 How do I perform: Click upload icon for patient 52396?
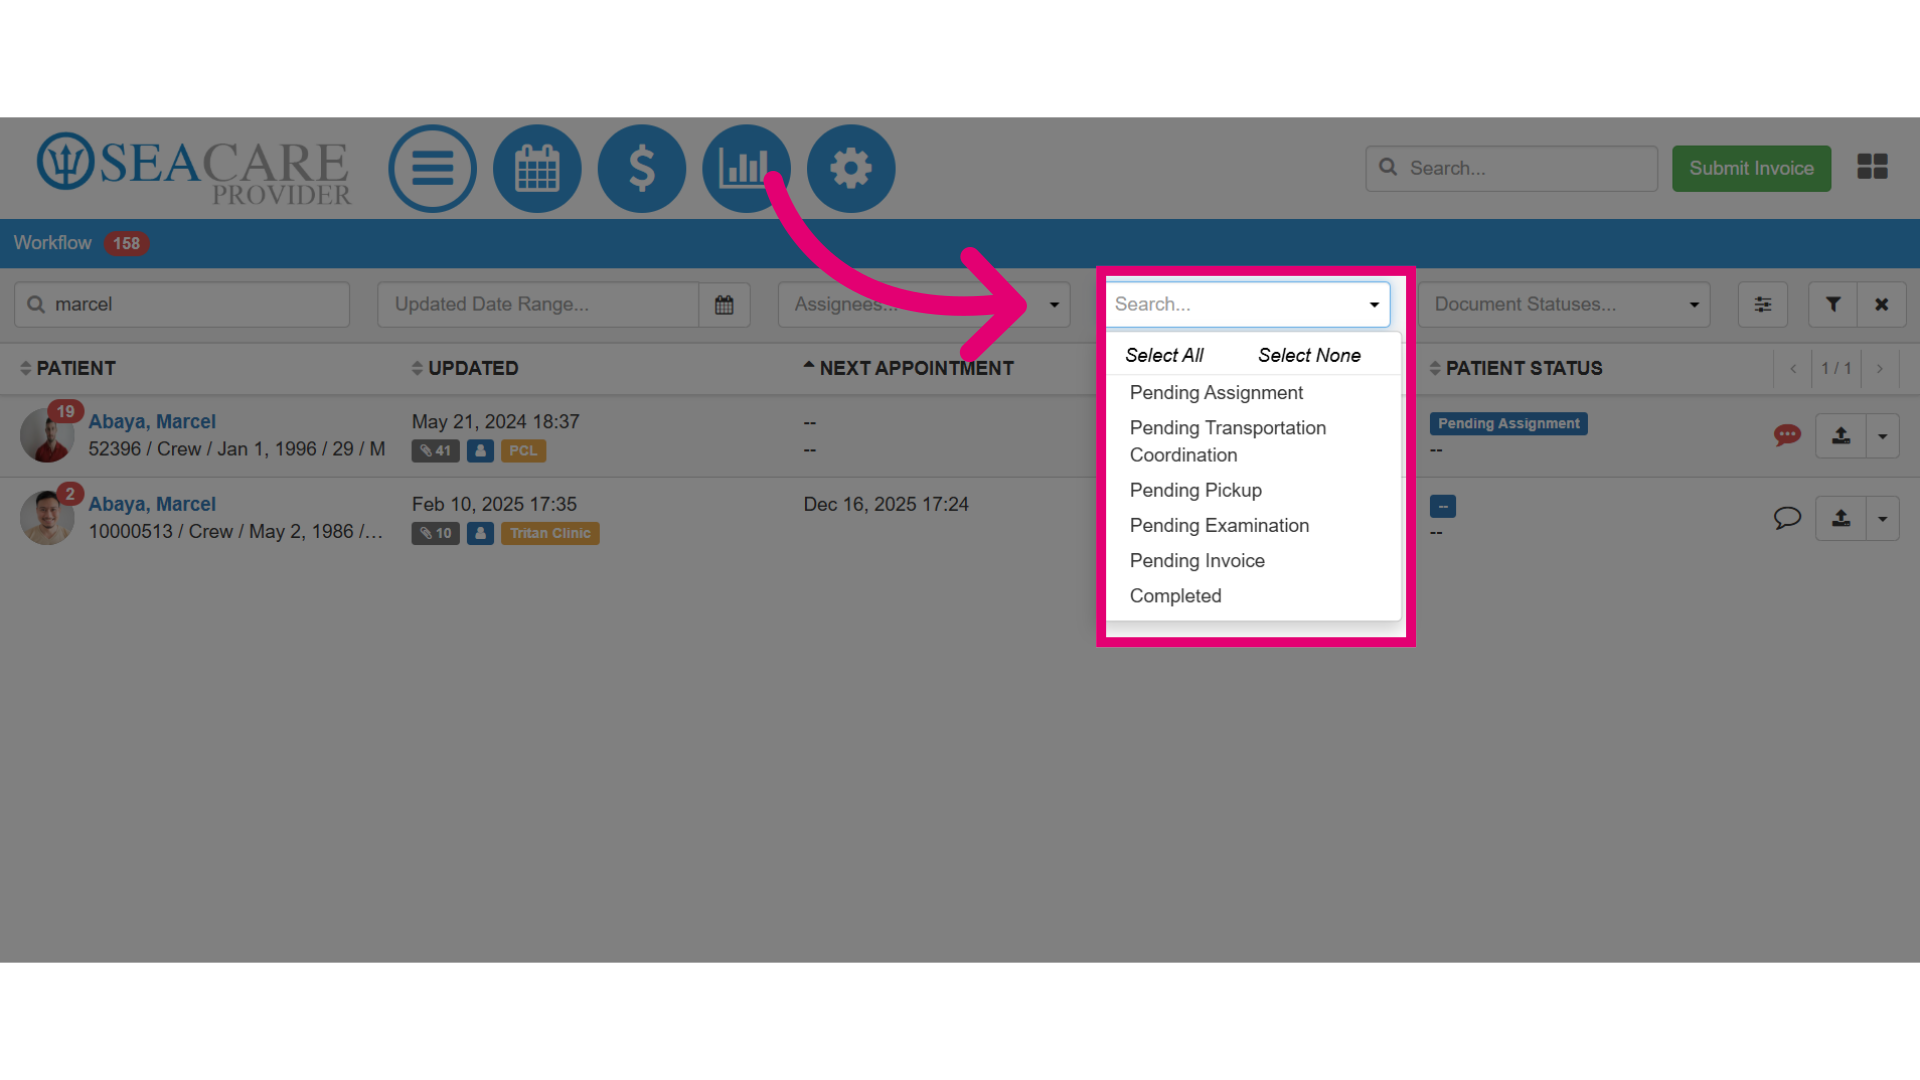click(1841, 436)
